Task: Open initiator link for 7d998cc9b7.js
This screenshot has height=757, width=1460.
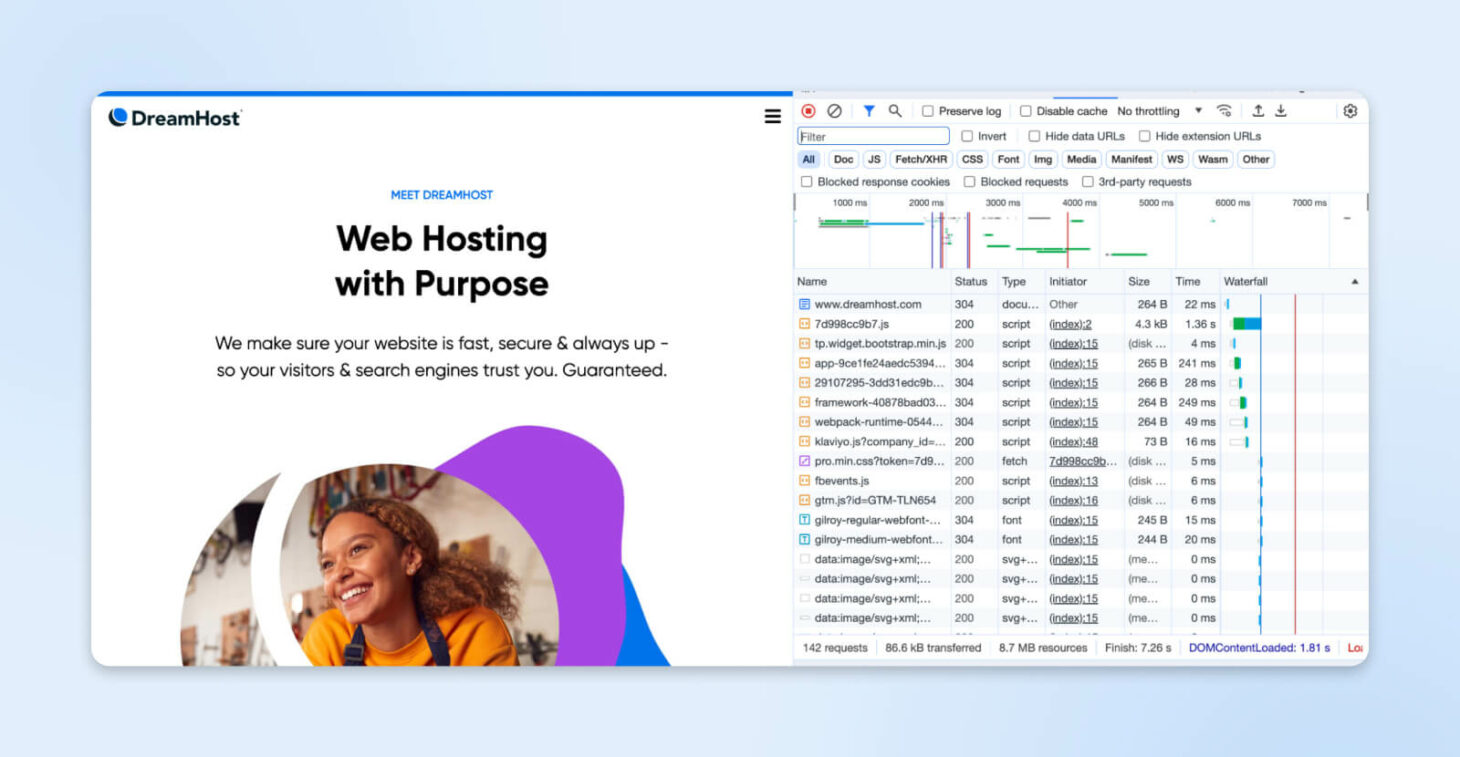Action: [x=1070, y=324]
